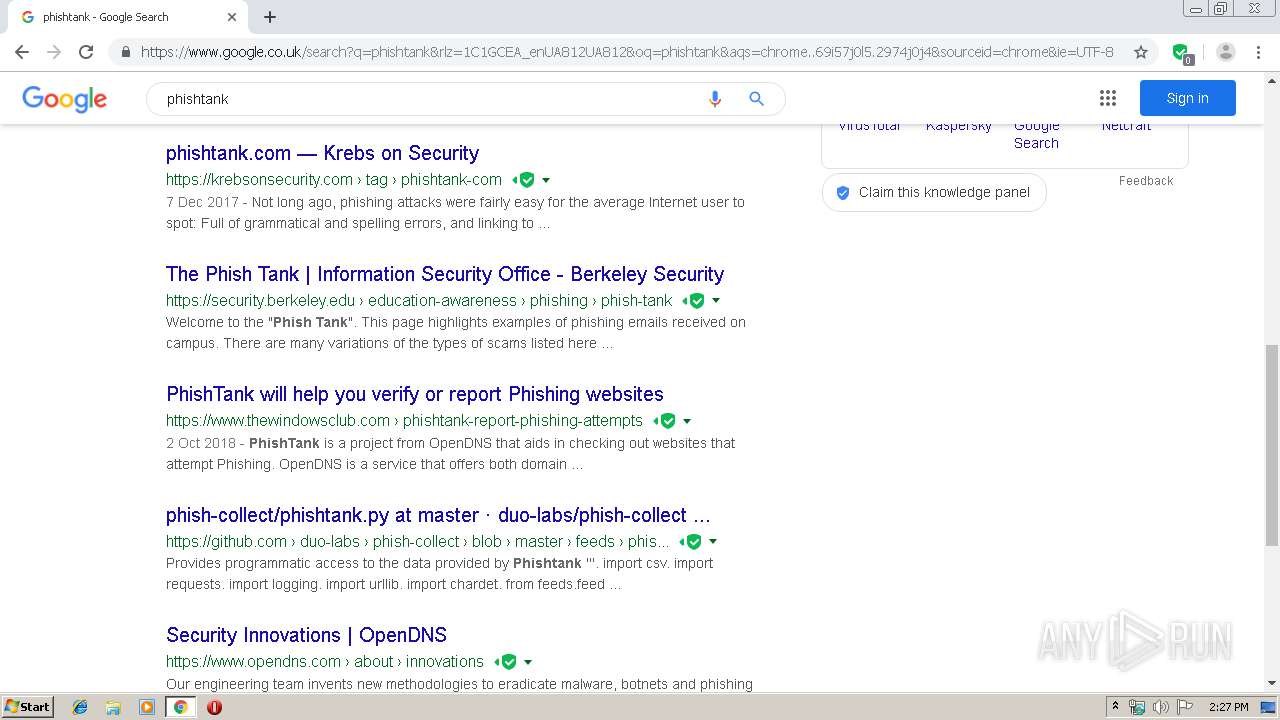The image size is (1280, 720).
Task: Expand dropdown arrow on github.com result
Action: 713,542
